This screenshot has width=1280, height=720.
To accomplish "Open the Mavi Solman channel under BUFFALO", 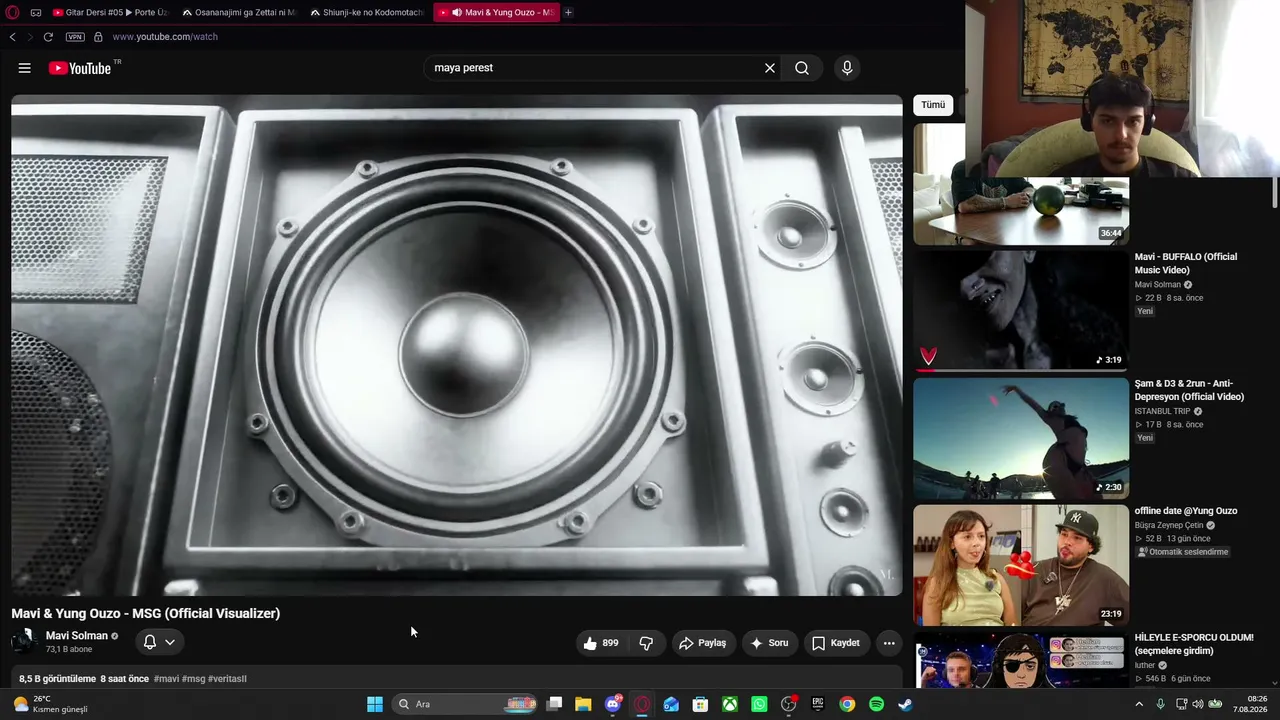I will (x=1157, y=285).
